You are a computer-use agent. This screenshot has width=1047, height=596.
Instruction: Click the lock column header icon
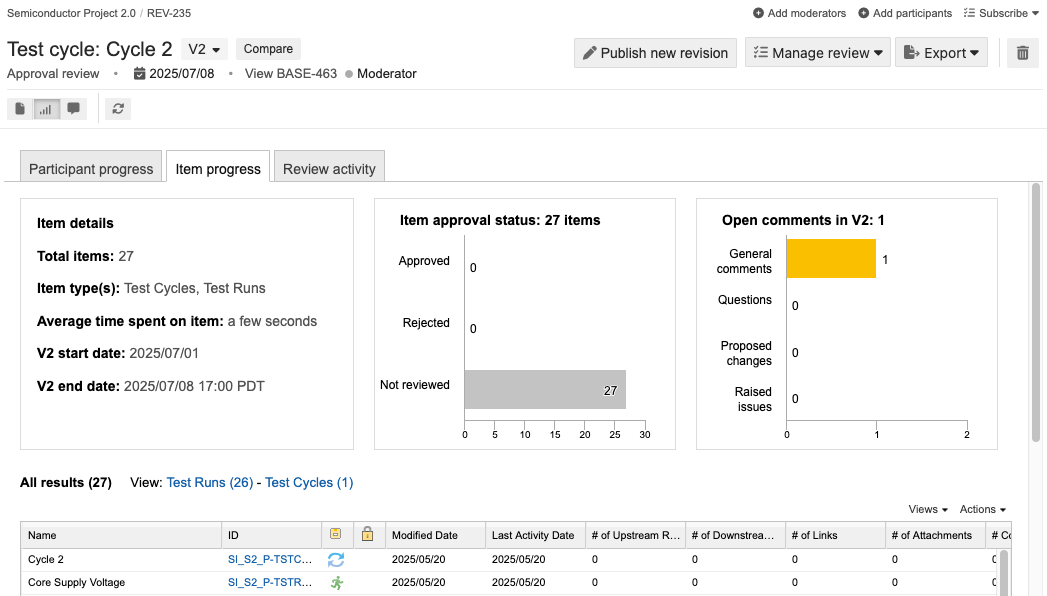point(367,535)
